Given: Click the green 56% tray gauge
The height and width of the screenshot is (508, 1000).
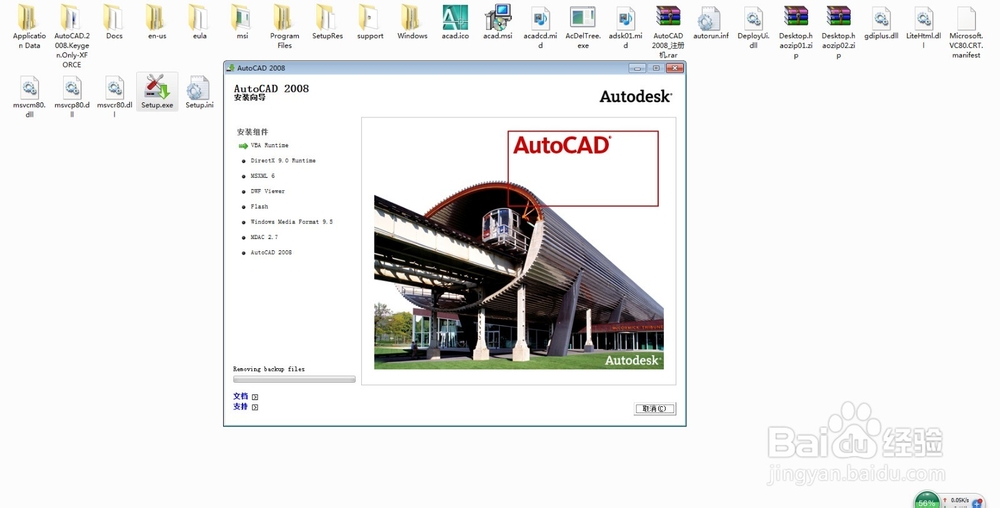Looking at the screenshot, I should tap(927, 500).
